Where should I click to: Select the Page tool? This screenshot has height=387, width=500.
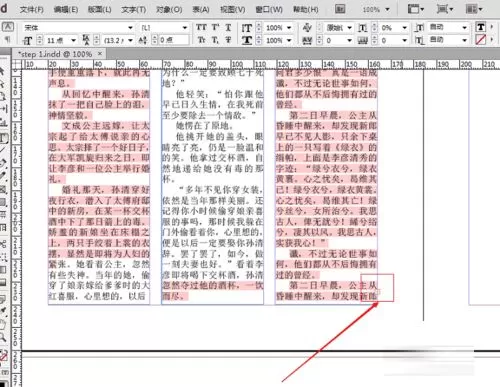(x=3, y=97)
